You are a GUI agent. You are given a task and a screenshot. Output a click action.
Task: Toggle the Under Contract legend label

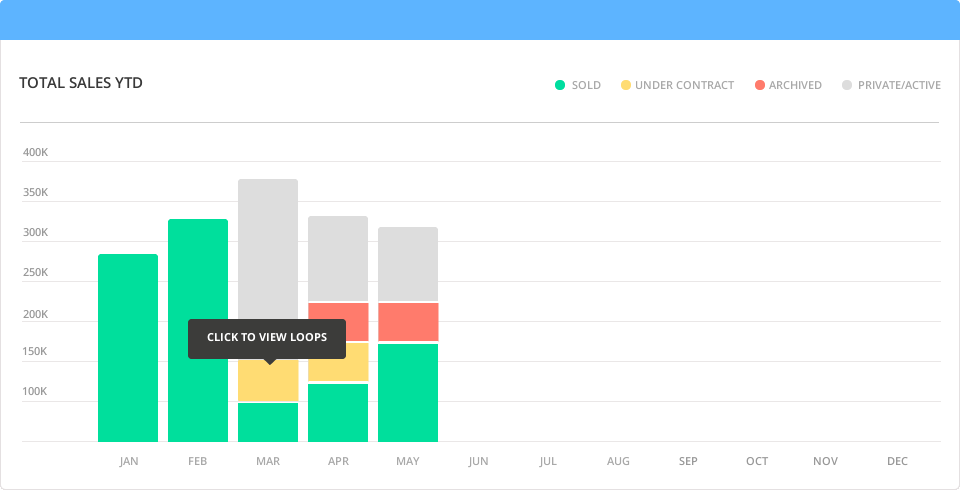coord(684,85)
